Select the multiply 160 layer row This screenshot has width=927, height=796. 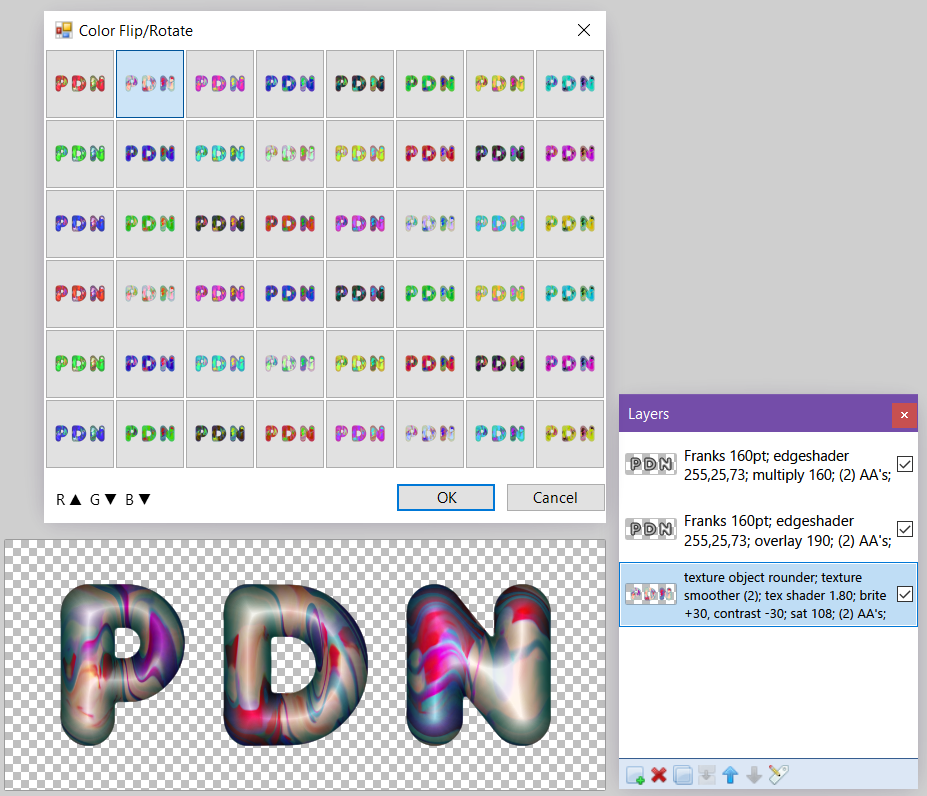(768, 465)
